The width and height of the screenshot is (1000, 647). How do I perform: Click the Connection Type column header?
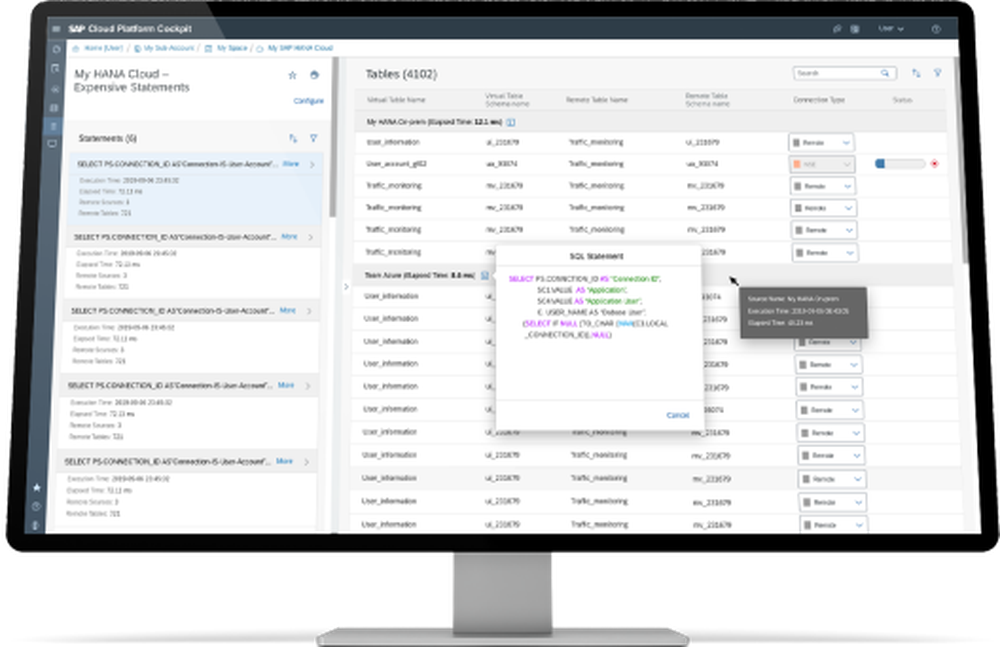click(819, 100)
